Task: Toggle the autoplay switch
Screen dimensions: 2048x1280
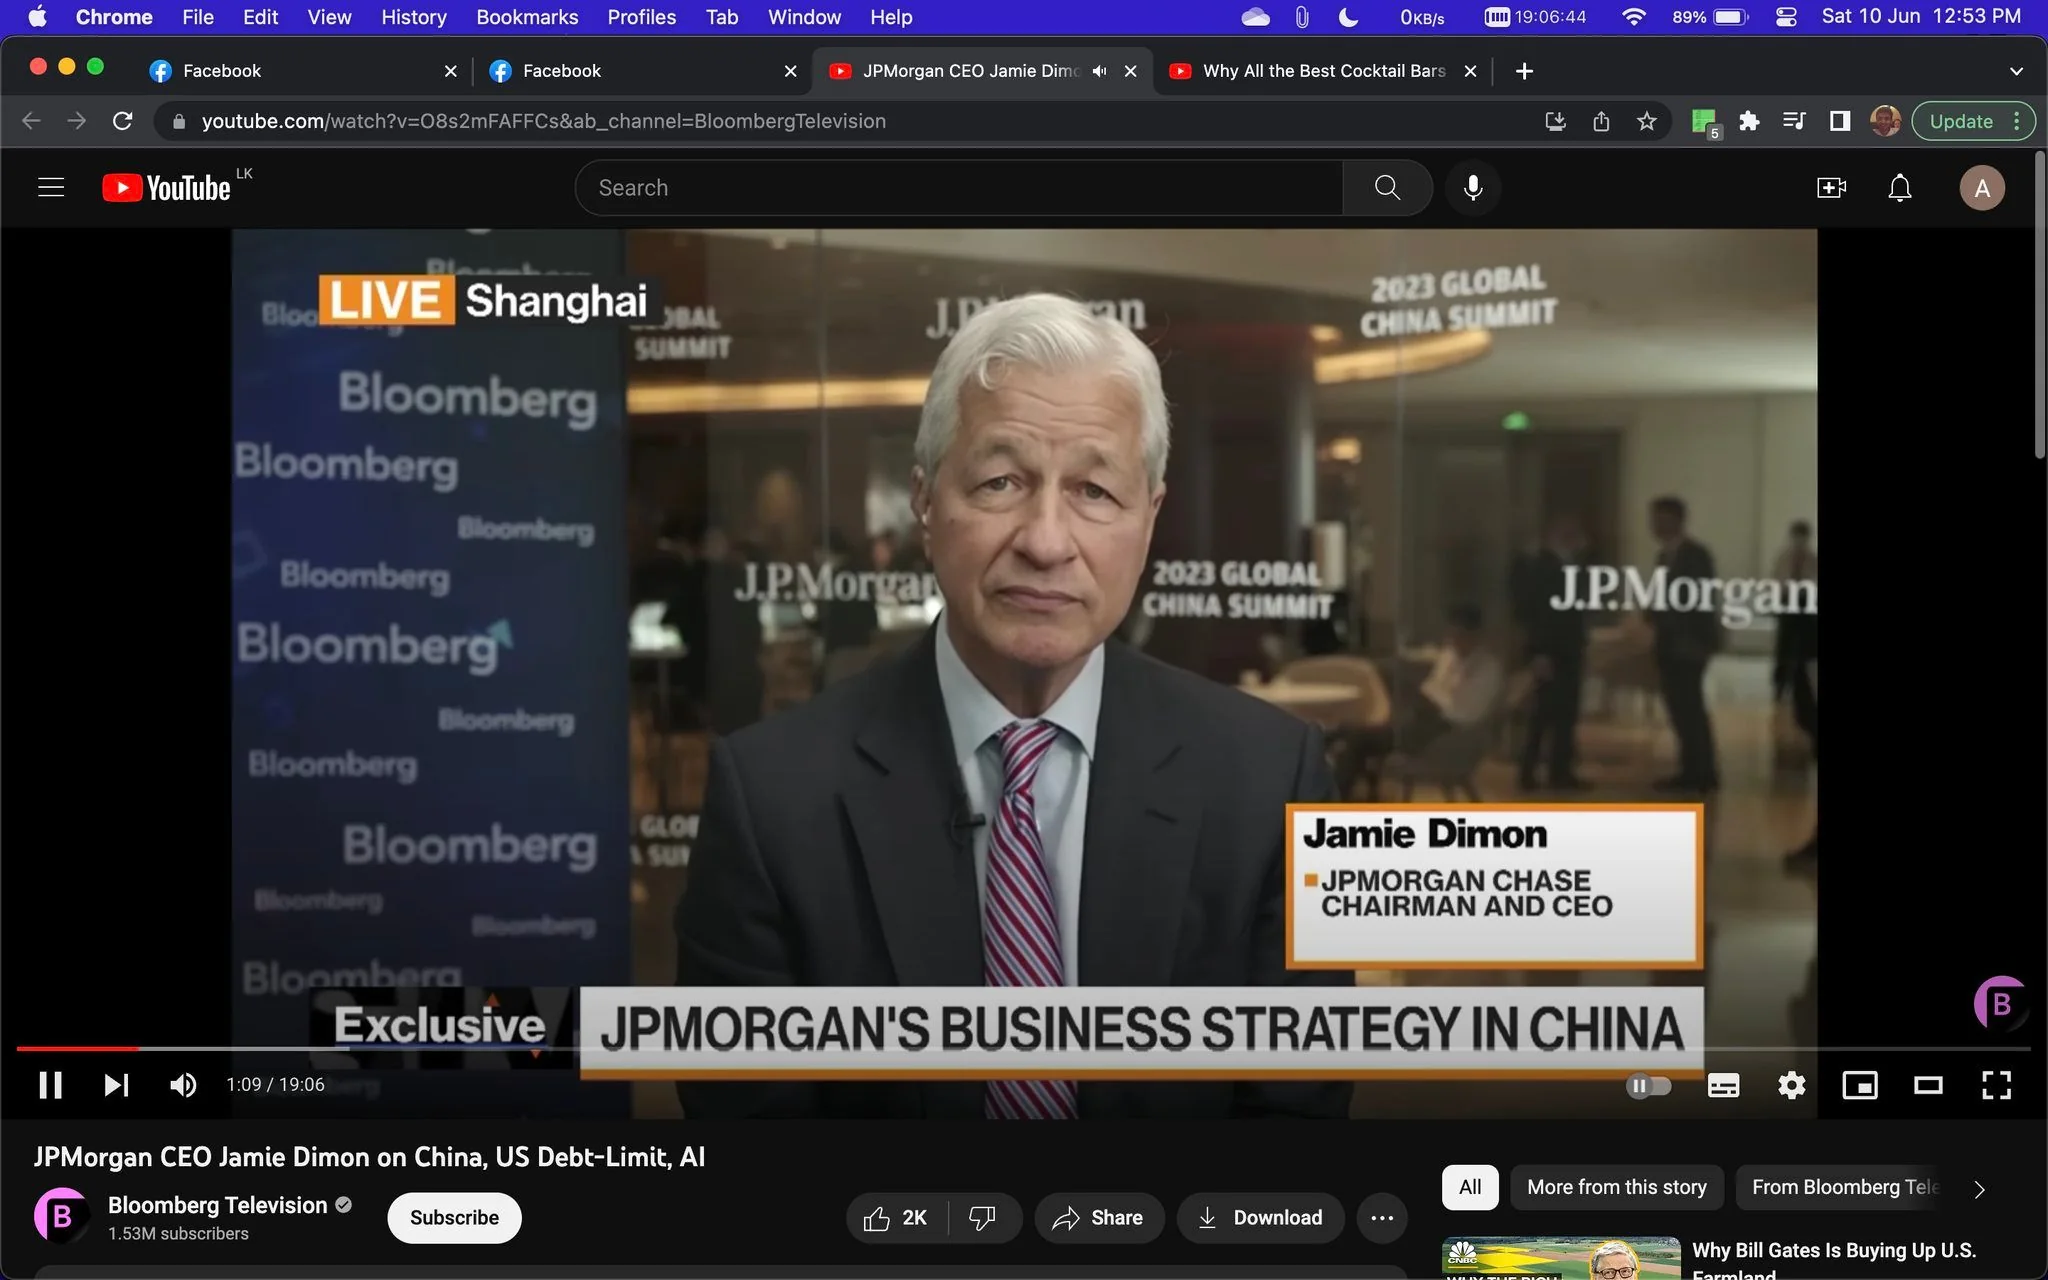Action: [x=1648, y=1085]
